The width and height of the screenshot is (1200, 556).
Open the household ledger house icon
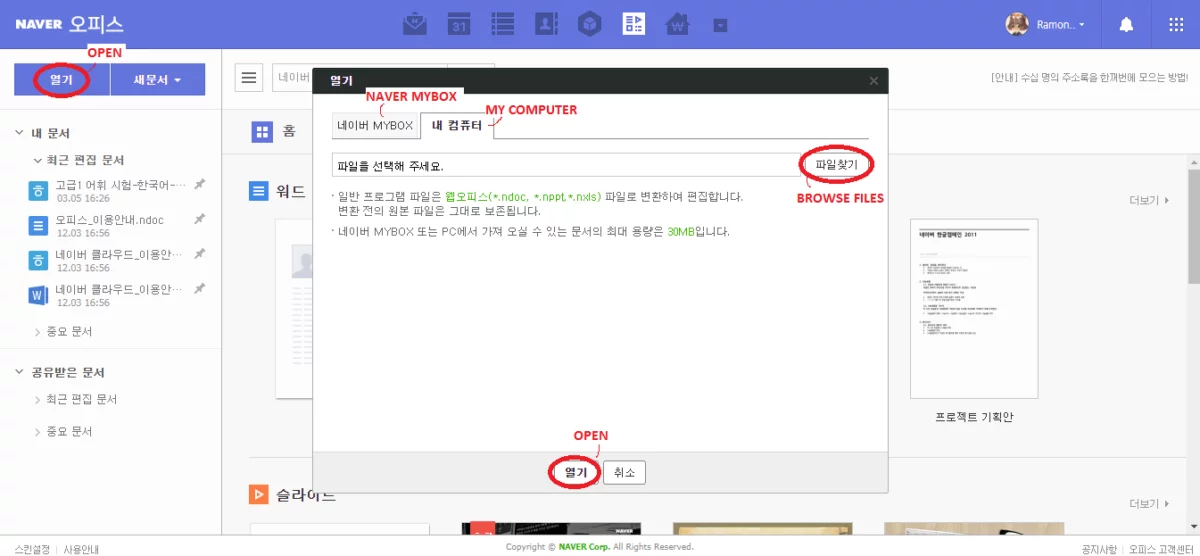[678, 24]
